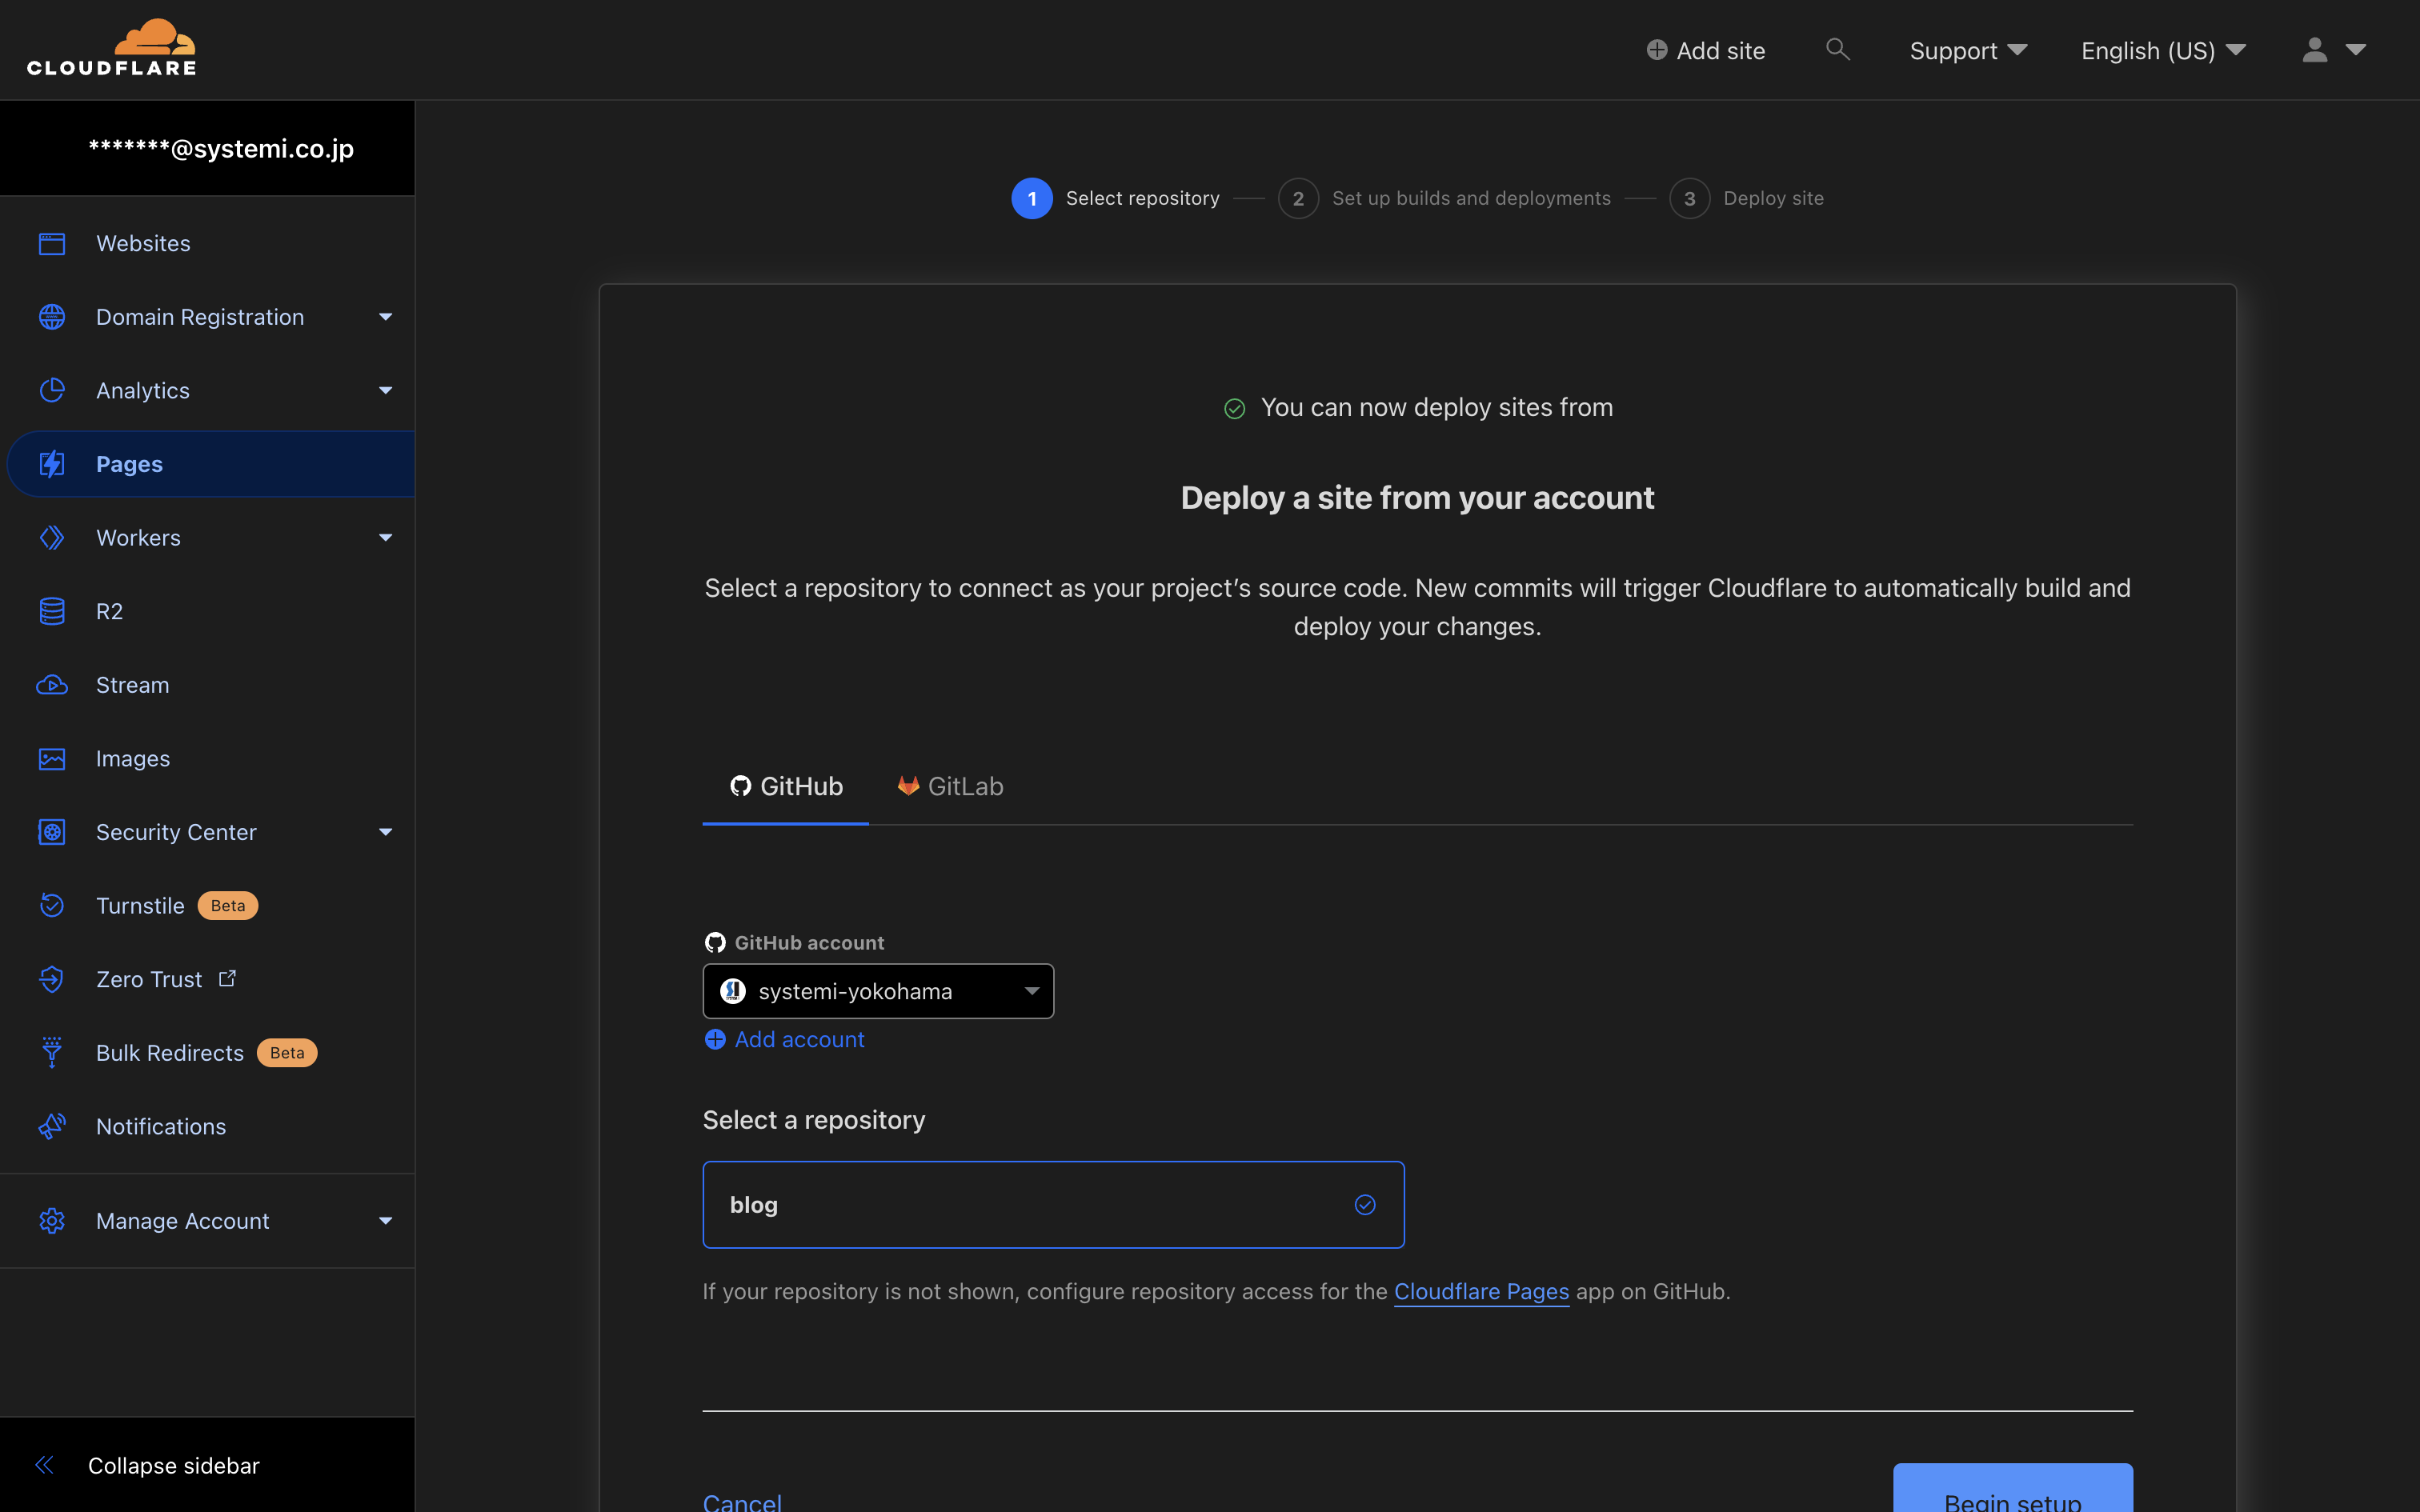Click the Begin setup button

[2012, 1489]
